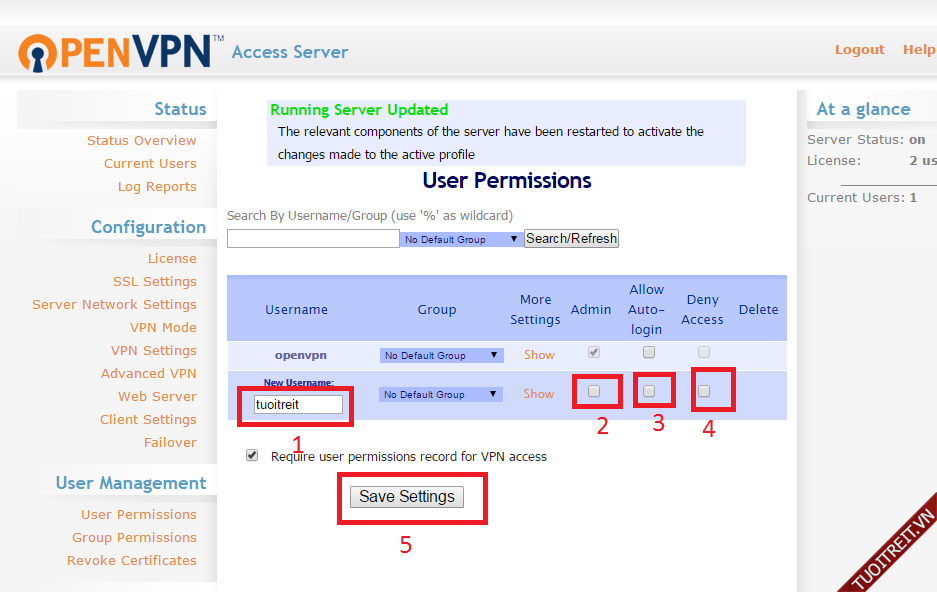This screenshot has width=937, height=592.
Task: Enable Allow Auto-login for new user tuoitreit
Action: click(649, 391)
